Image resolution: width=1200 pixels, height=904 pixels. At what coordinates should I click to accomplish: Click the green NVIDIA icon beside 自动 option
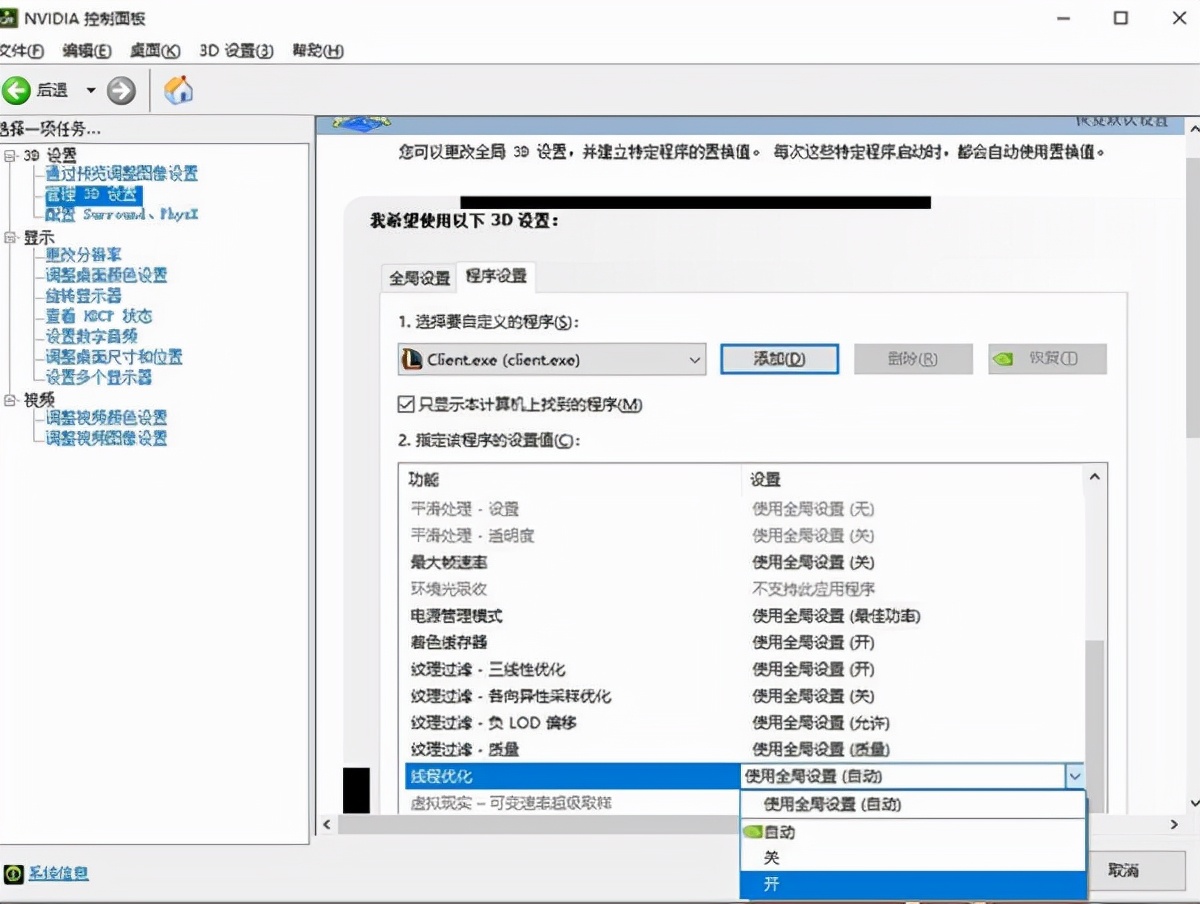pos(751,831)
